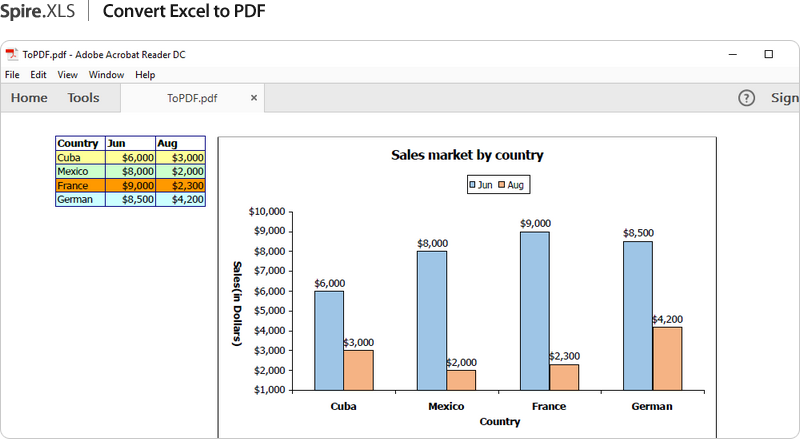Open the Edit menu

coord(38,75)
